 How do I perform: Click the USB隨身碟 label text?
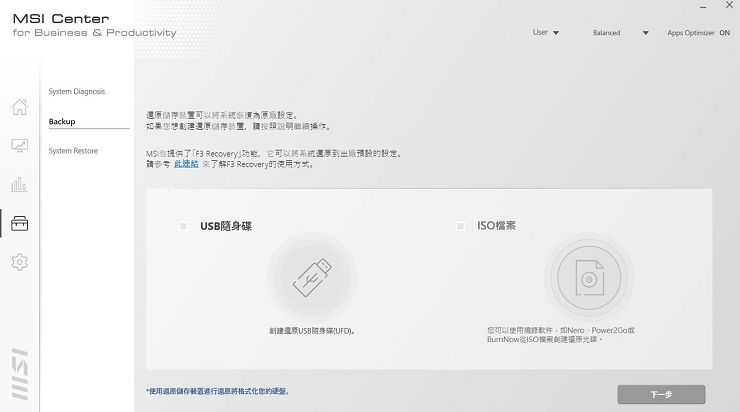(226, 226)
